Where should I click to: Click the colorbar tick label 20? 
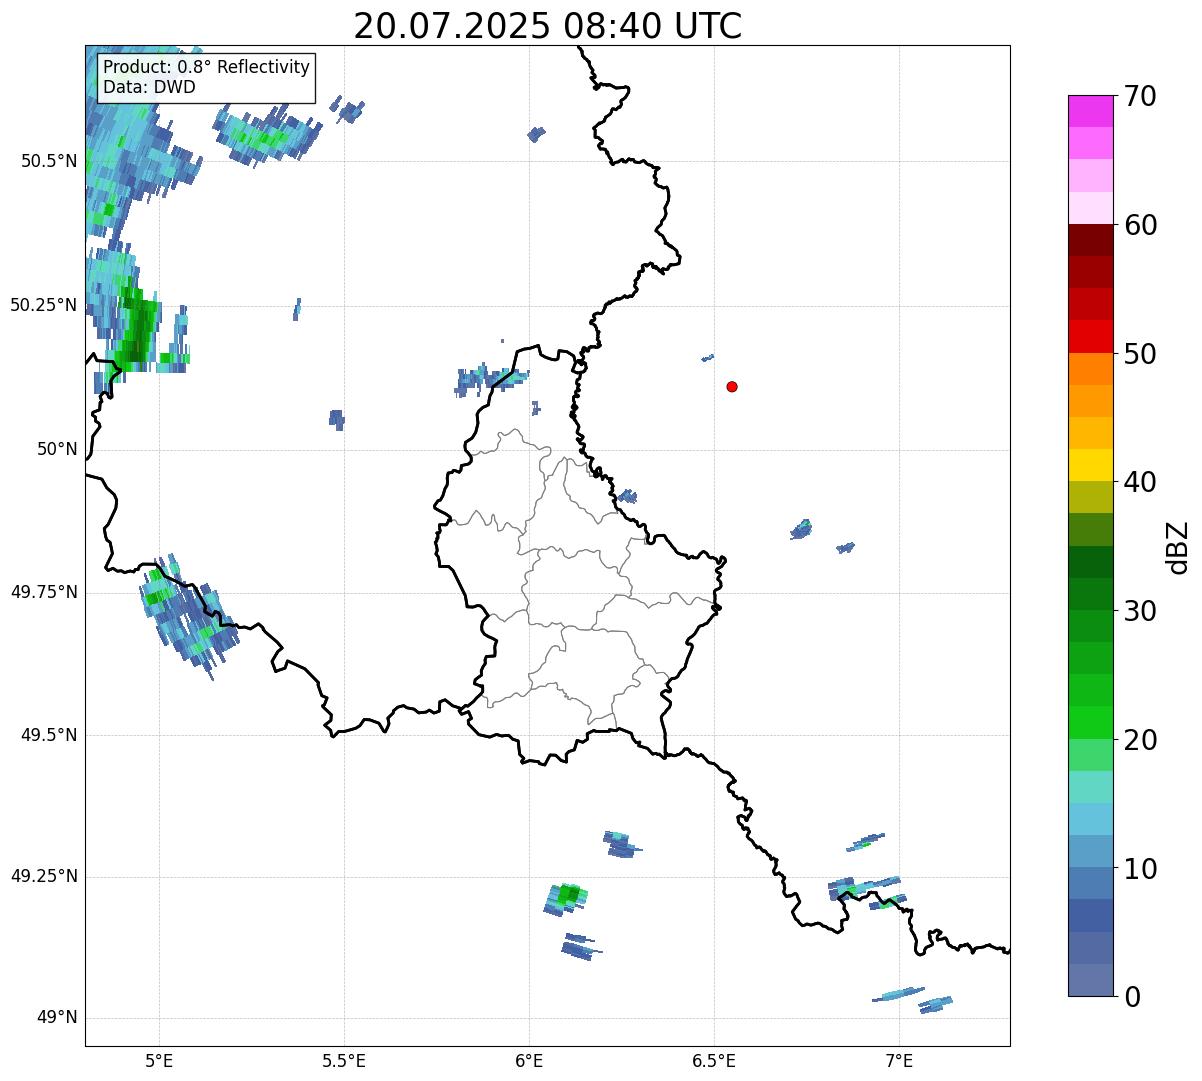(x=1140, y=740)
